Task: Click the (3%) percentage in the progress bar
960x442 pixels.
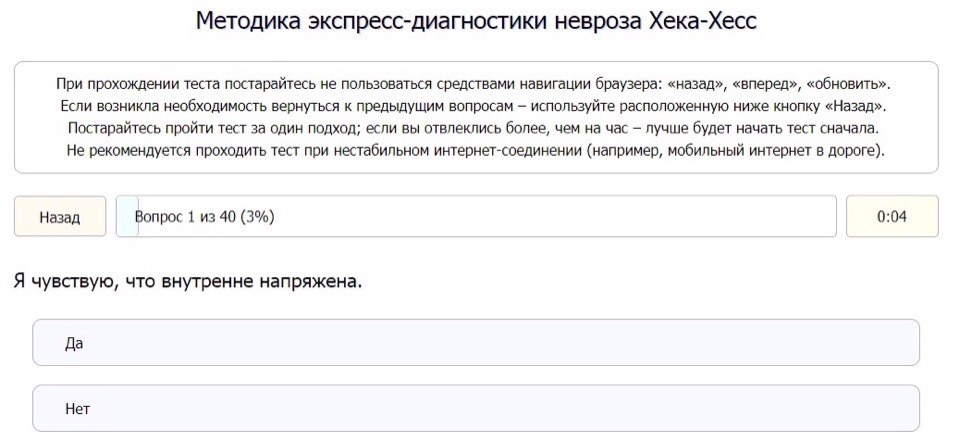Action: click(258, 217)
